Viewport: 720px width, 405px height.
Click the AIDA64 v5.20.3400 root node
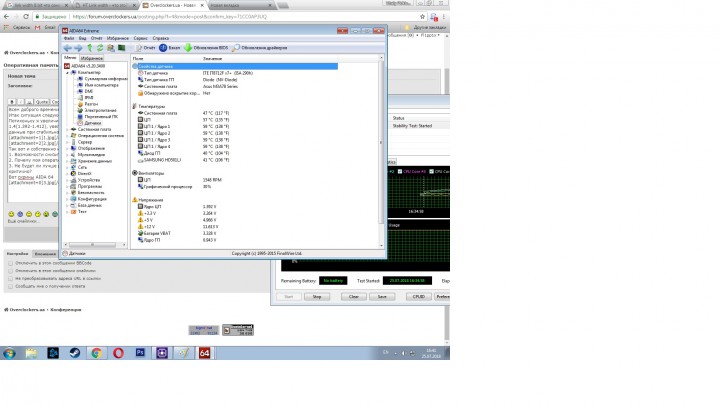[84, 66]
